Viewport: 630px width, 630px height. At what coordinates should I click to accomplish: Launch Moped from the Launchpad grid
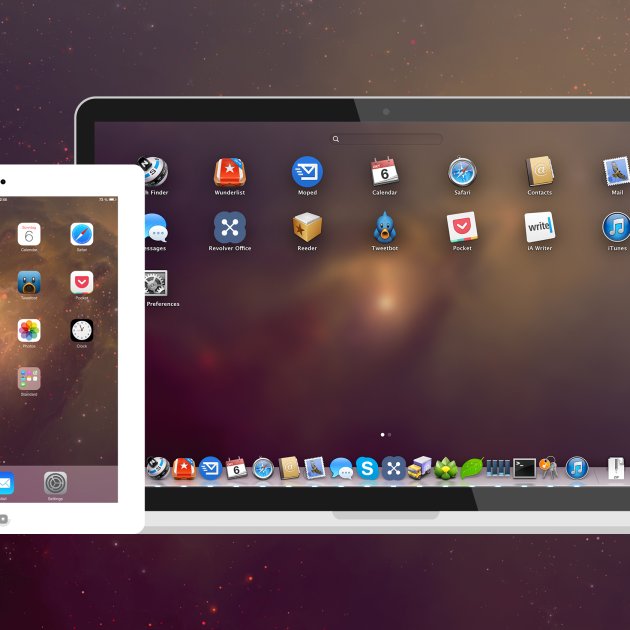pos(307,172)
